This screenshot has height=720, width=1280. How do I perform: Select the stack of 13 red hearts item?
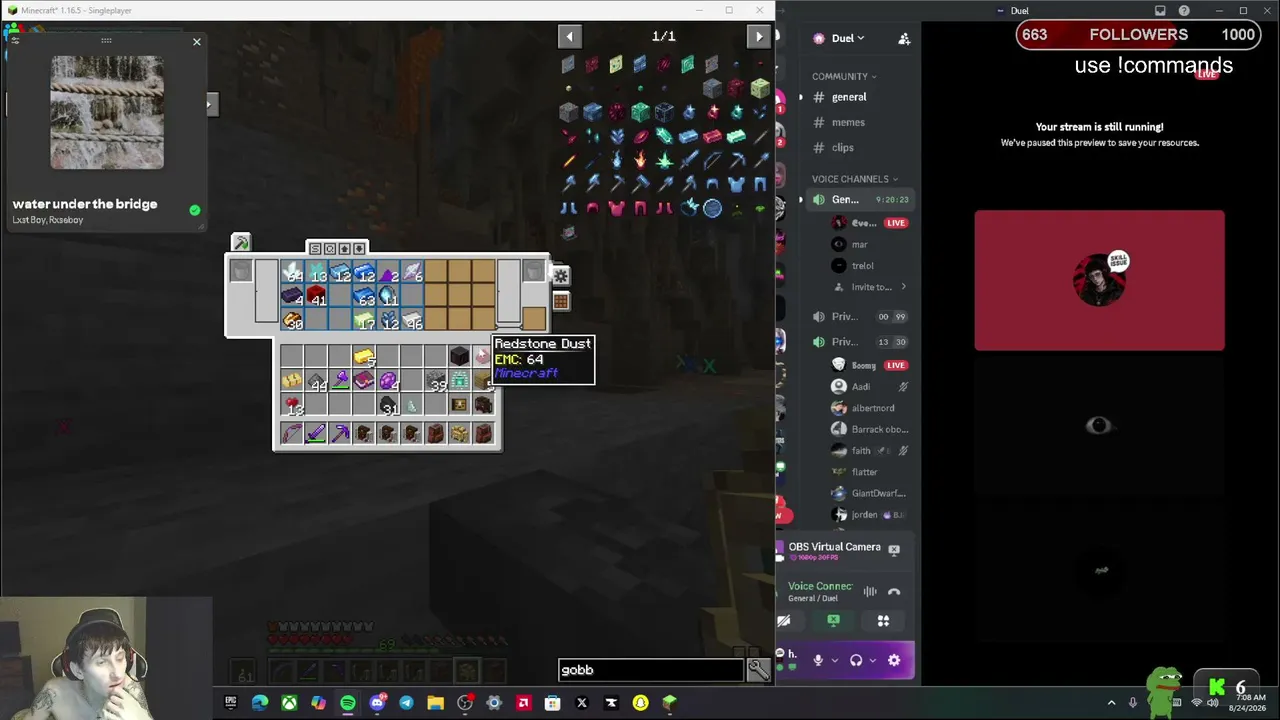click(x=292, y=405)
